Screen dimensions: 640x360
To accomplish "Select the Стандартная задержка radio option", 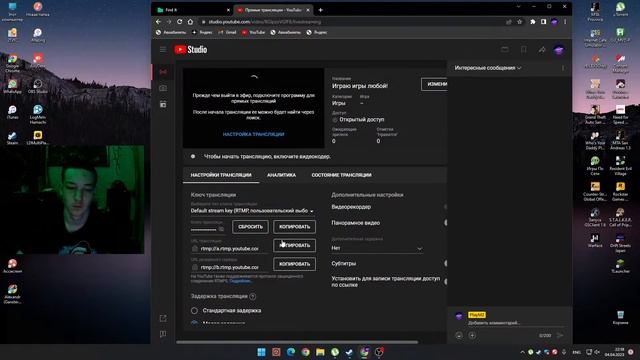I will tap(194, 311).
